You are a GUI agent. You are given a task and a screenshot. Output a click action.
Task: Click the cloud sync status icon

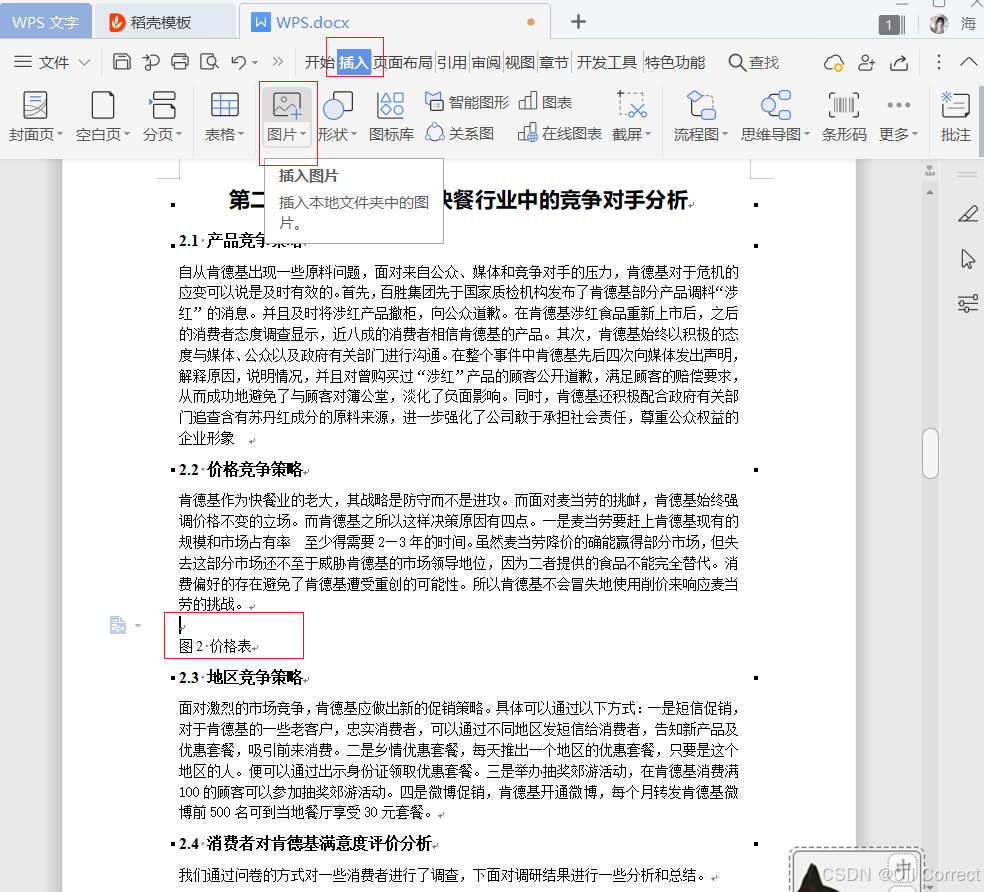pos(833,62)
